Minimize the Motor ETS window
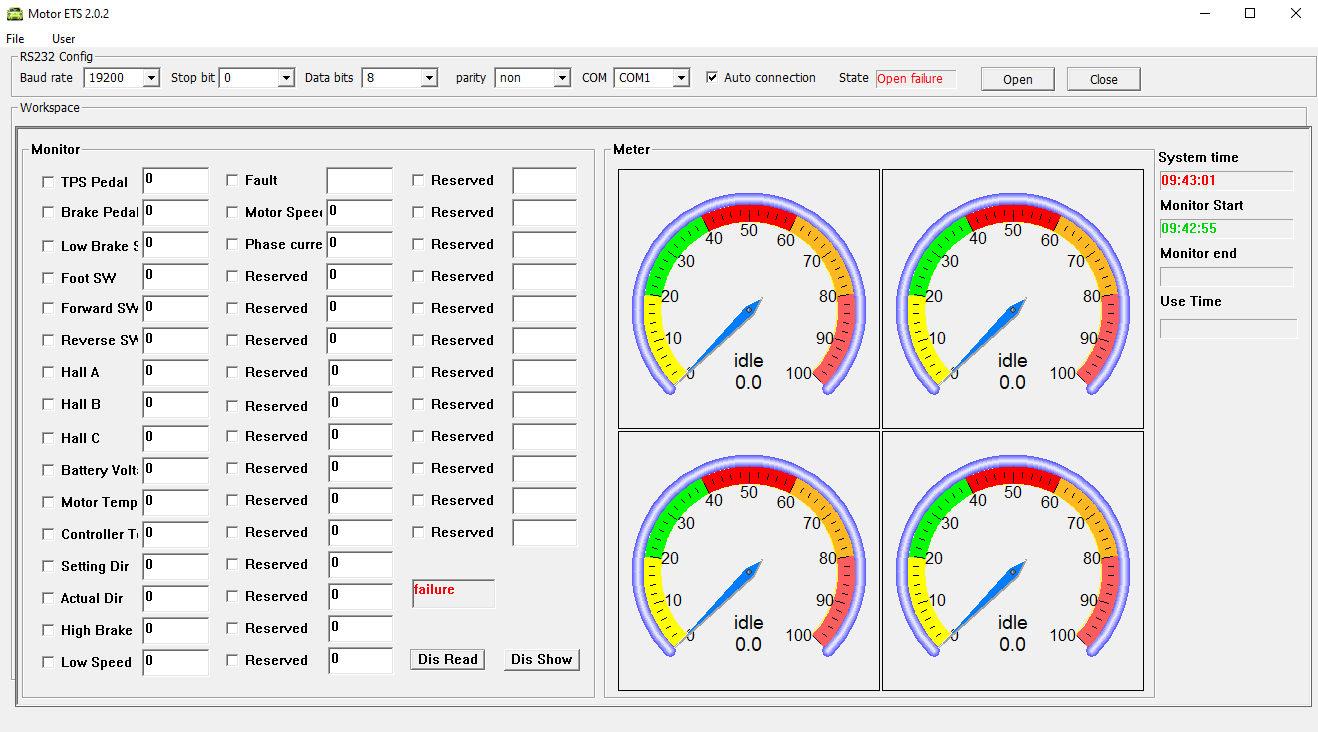This screenshot has width=1318, height=732. [1204, 14]
